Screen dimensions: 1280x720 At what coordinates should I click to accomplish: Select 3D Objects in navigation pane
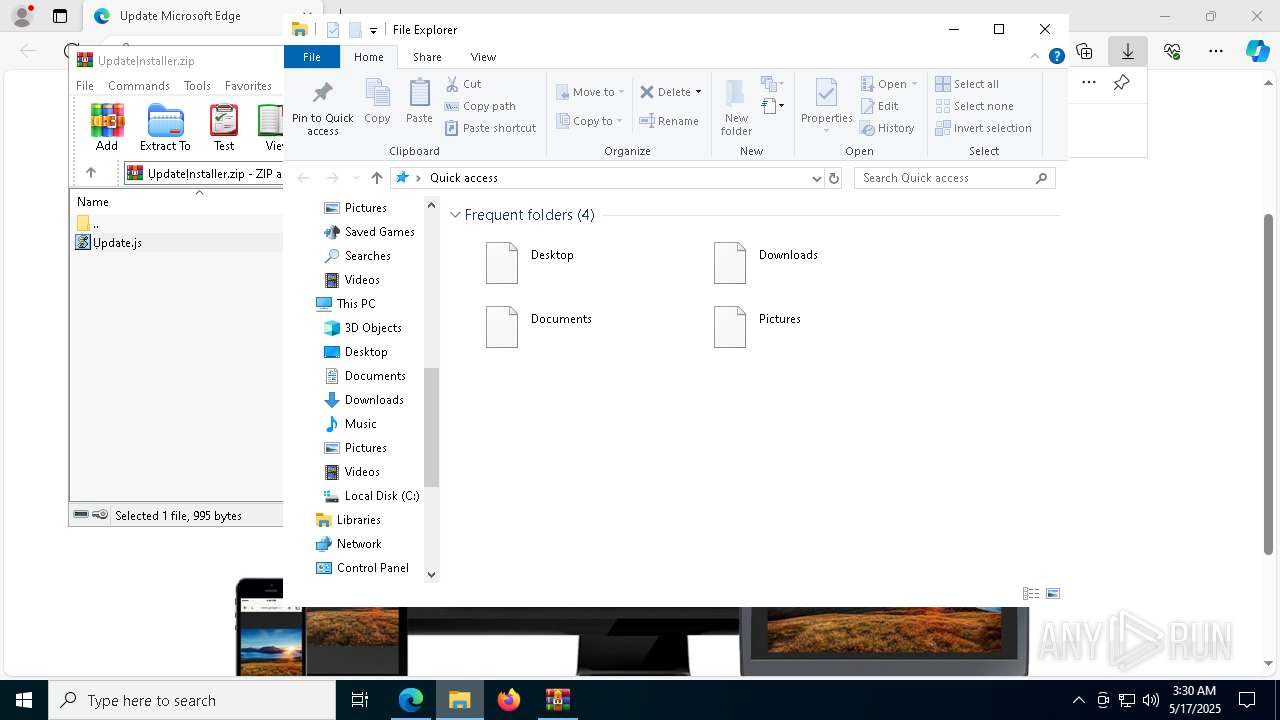click(x=363, y=328)
